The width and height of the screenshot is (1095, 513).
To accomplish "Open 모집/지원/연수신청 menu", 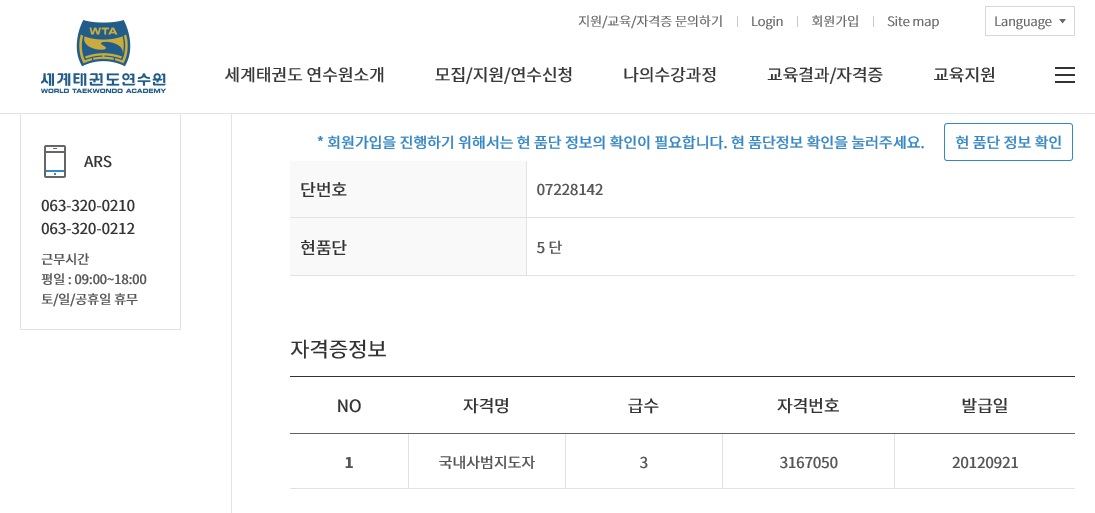I will (x=504, y=75).
